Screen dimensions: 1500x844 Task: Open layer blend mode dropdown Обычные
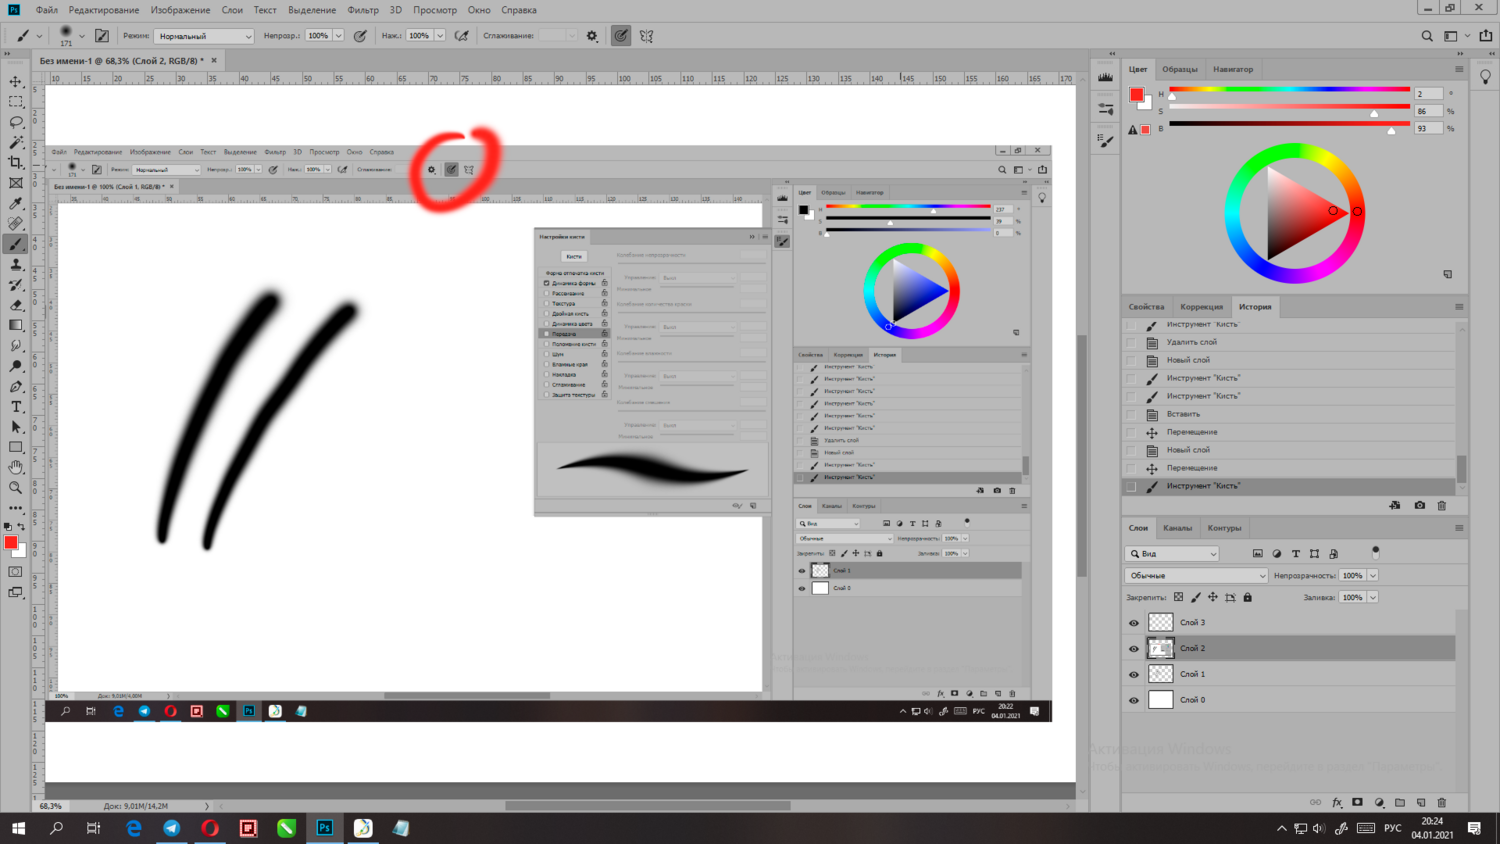[x=1196, y=576]
